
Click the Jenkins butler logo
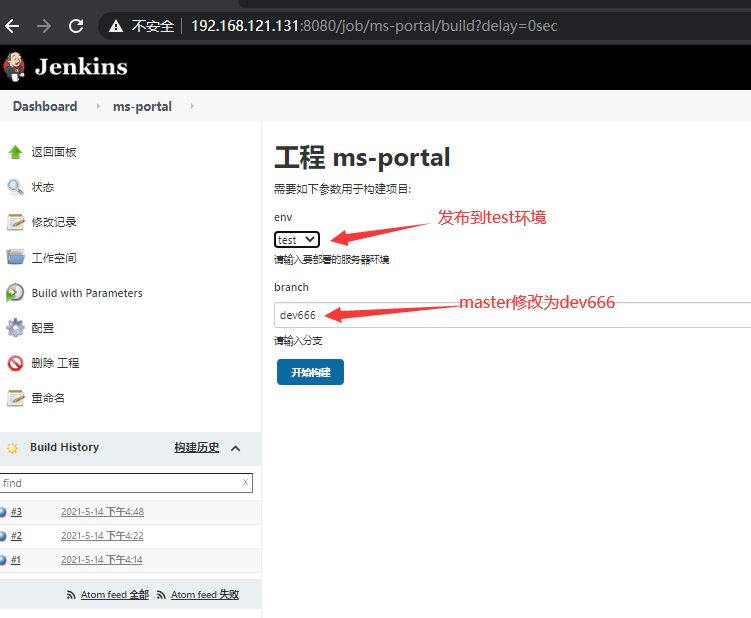coord(14,67)
